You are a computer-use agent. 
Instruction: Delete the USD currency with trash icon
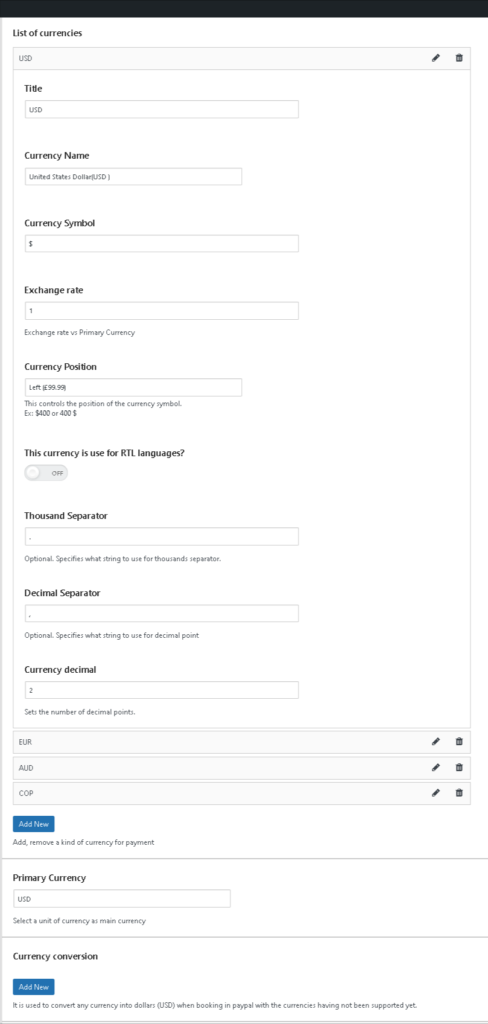click(x=459, y=58)
